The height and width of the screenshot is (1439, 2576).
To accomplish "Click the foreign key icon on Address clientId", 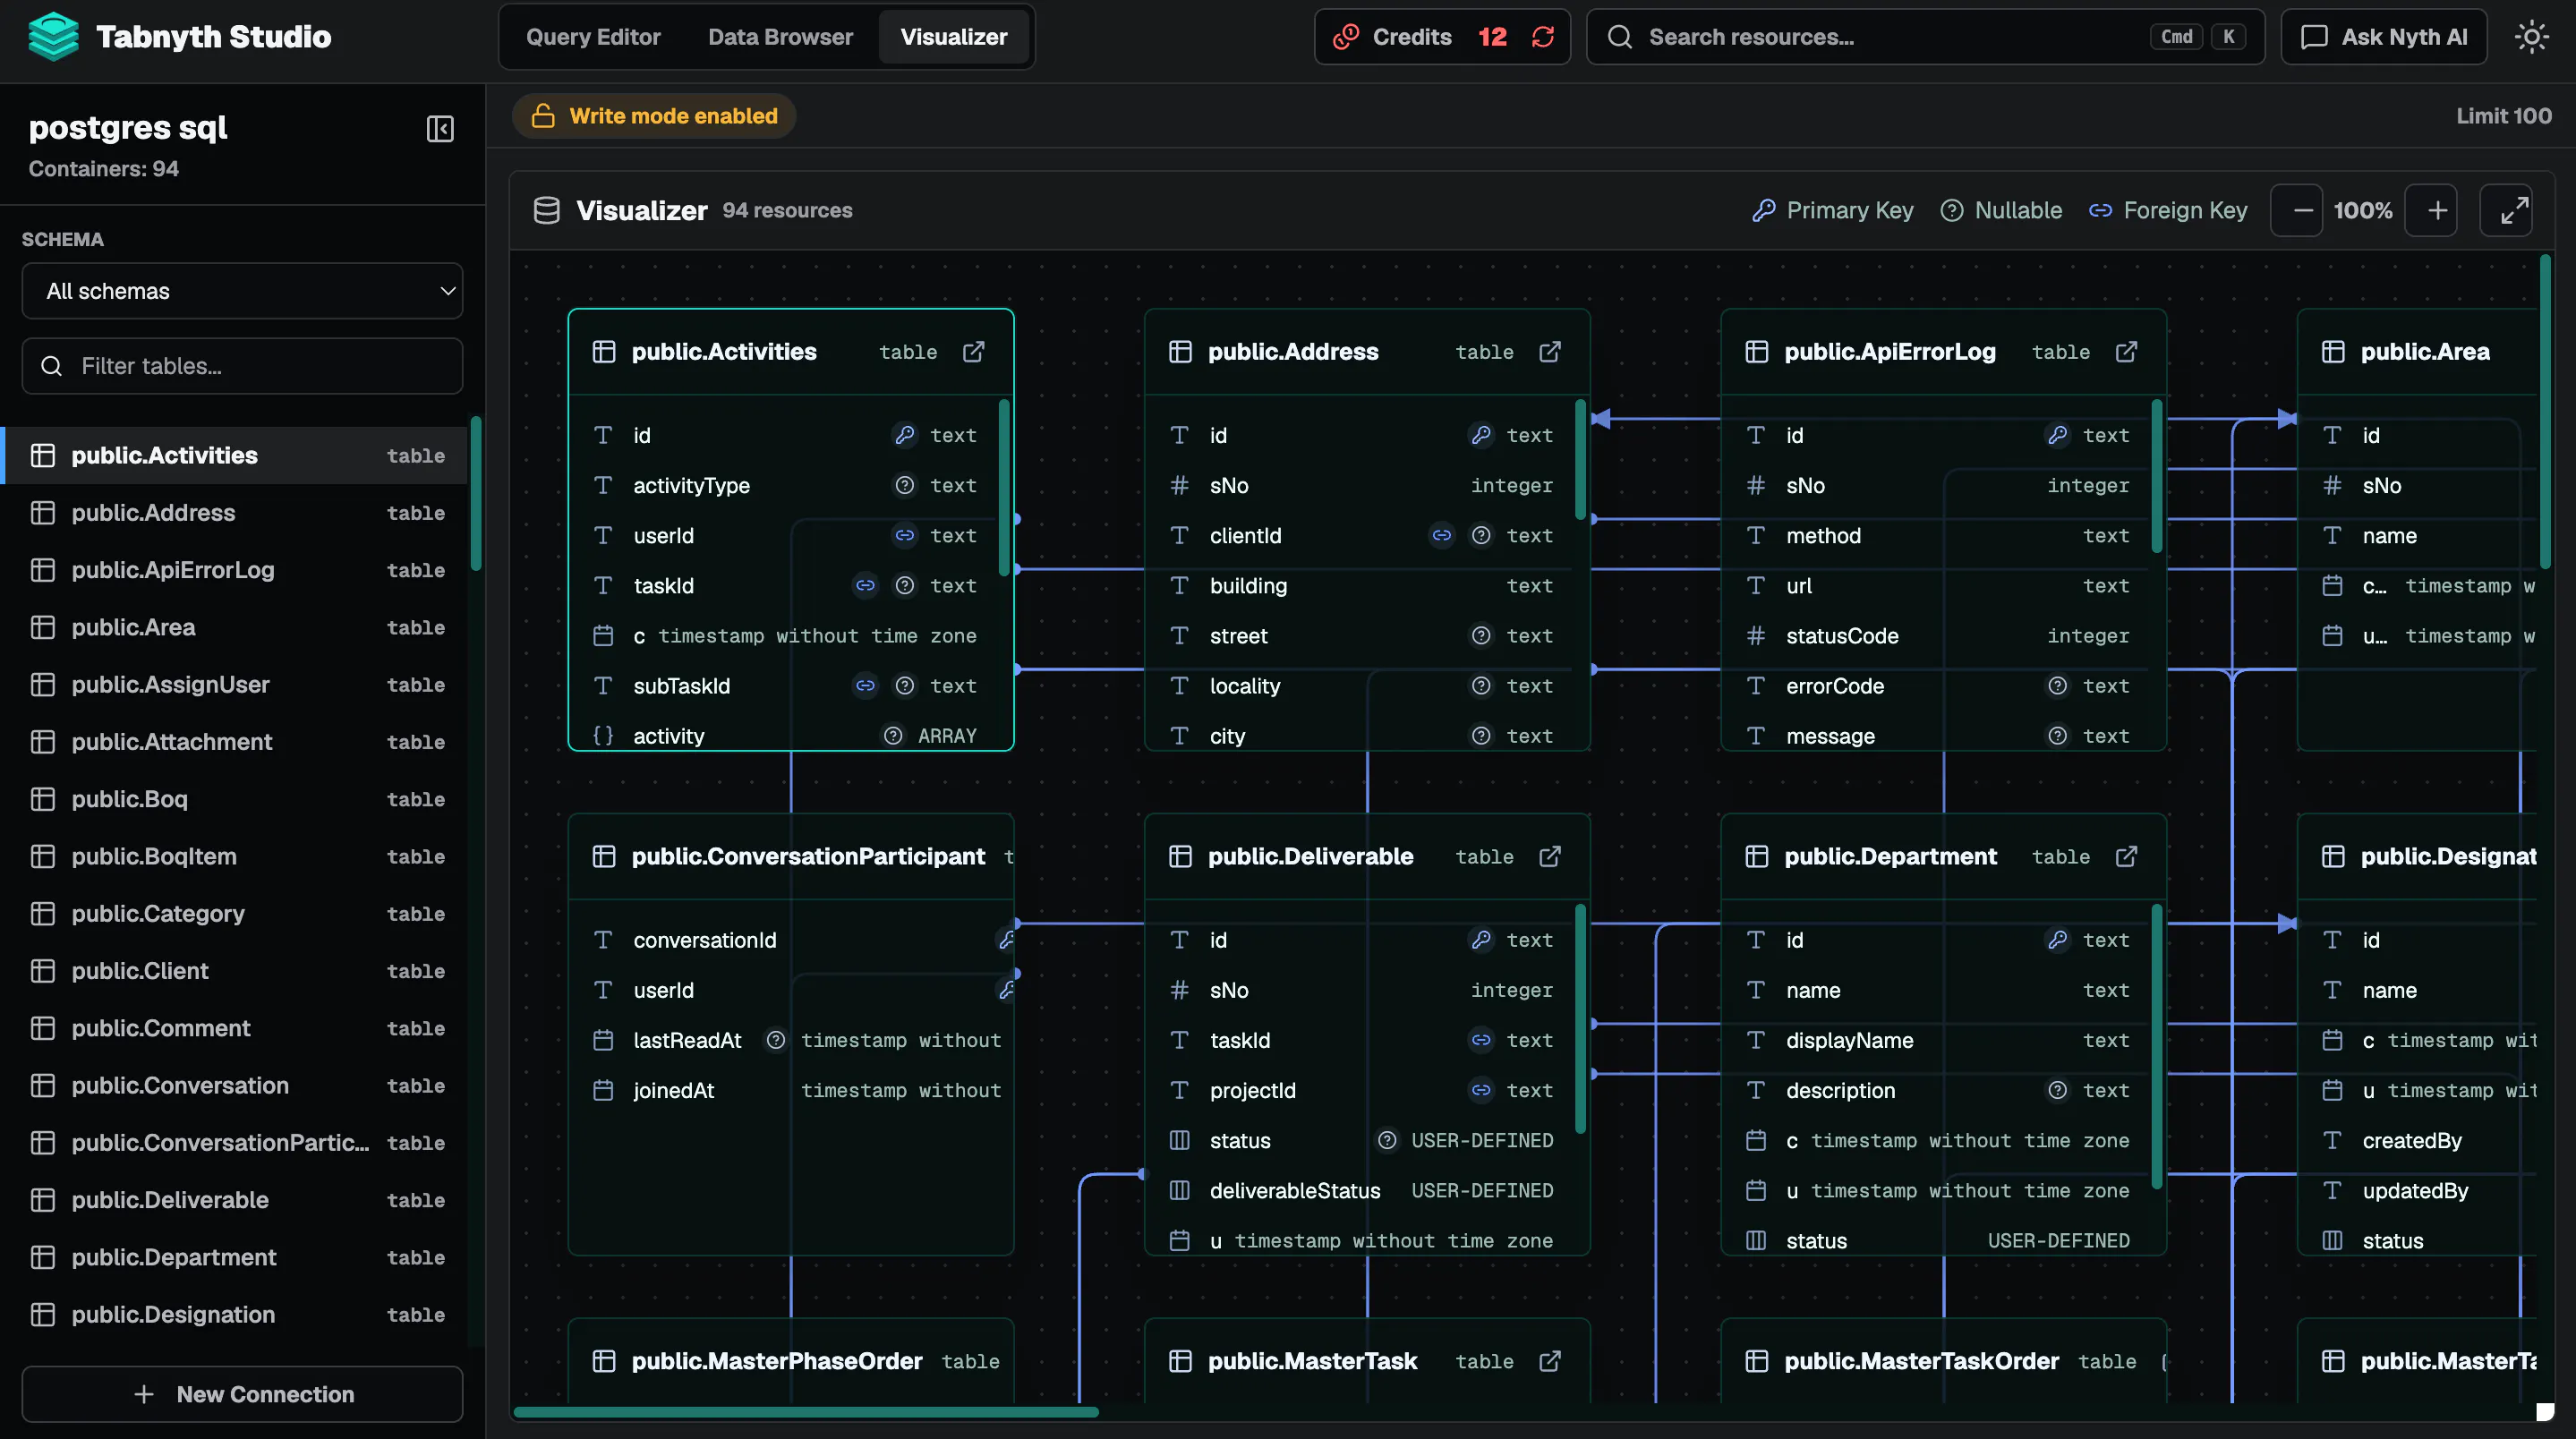I will tap(1442, 536).
